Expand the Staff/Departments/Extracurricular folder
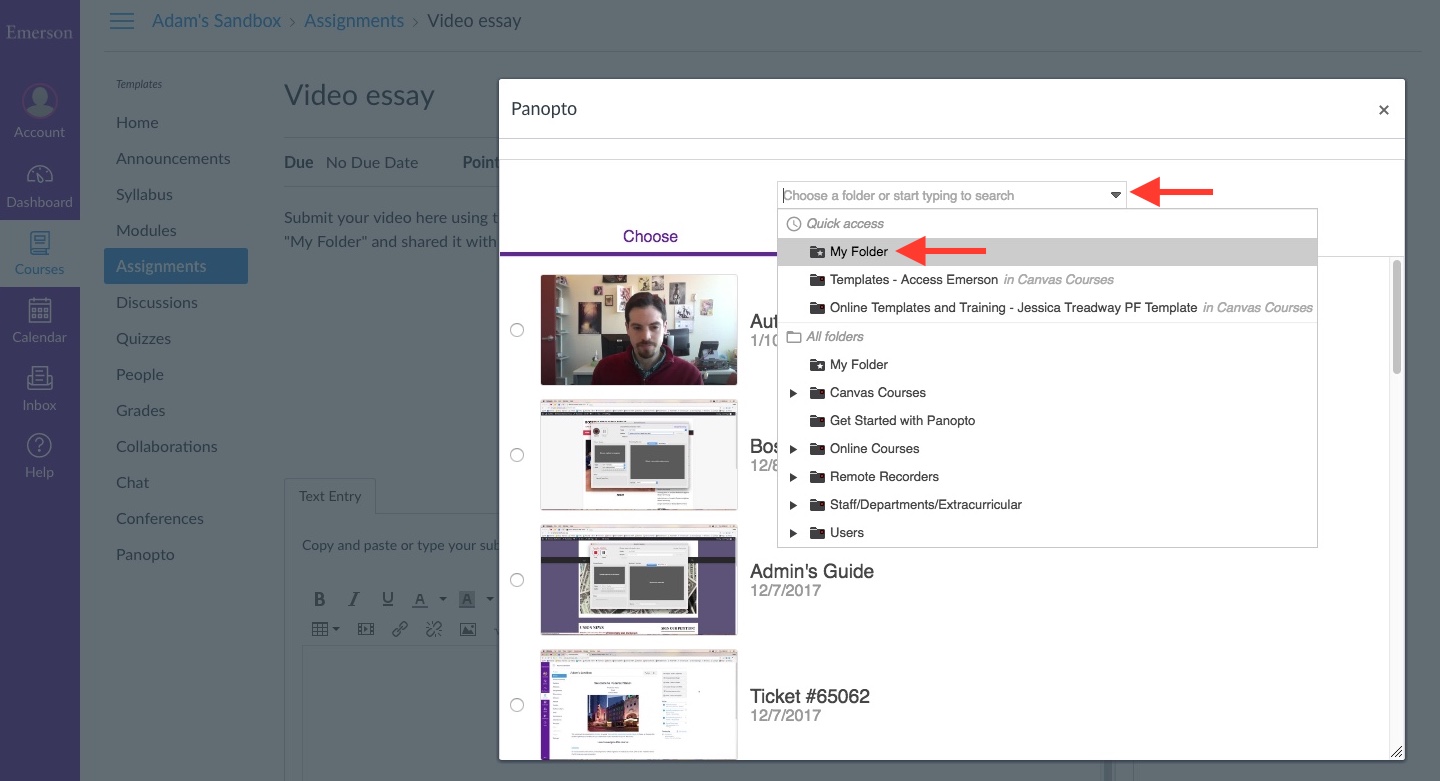Viewport: 1440px width, 781px height. (x=794, y=505)
